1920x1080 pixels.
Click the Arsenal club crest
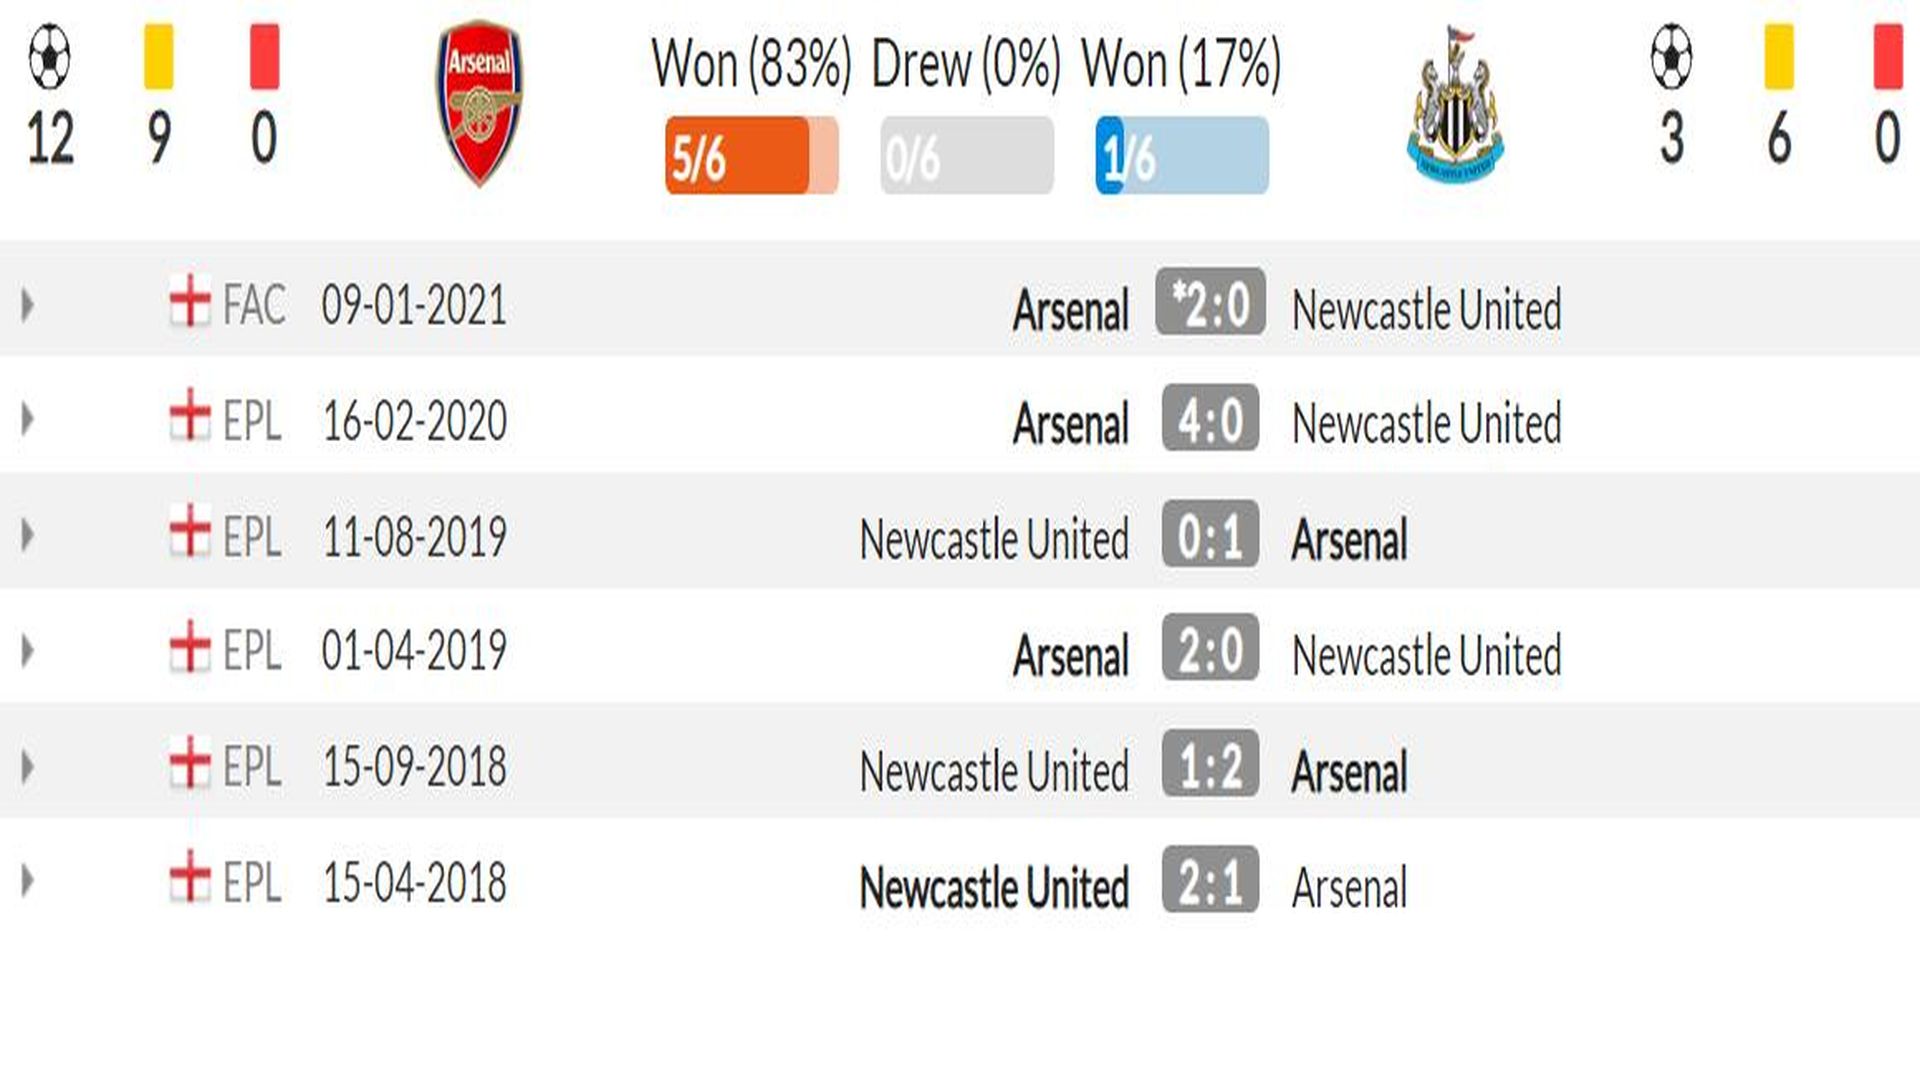(x=479, y=103)
